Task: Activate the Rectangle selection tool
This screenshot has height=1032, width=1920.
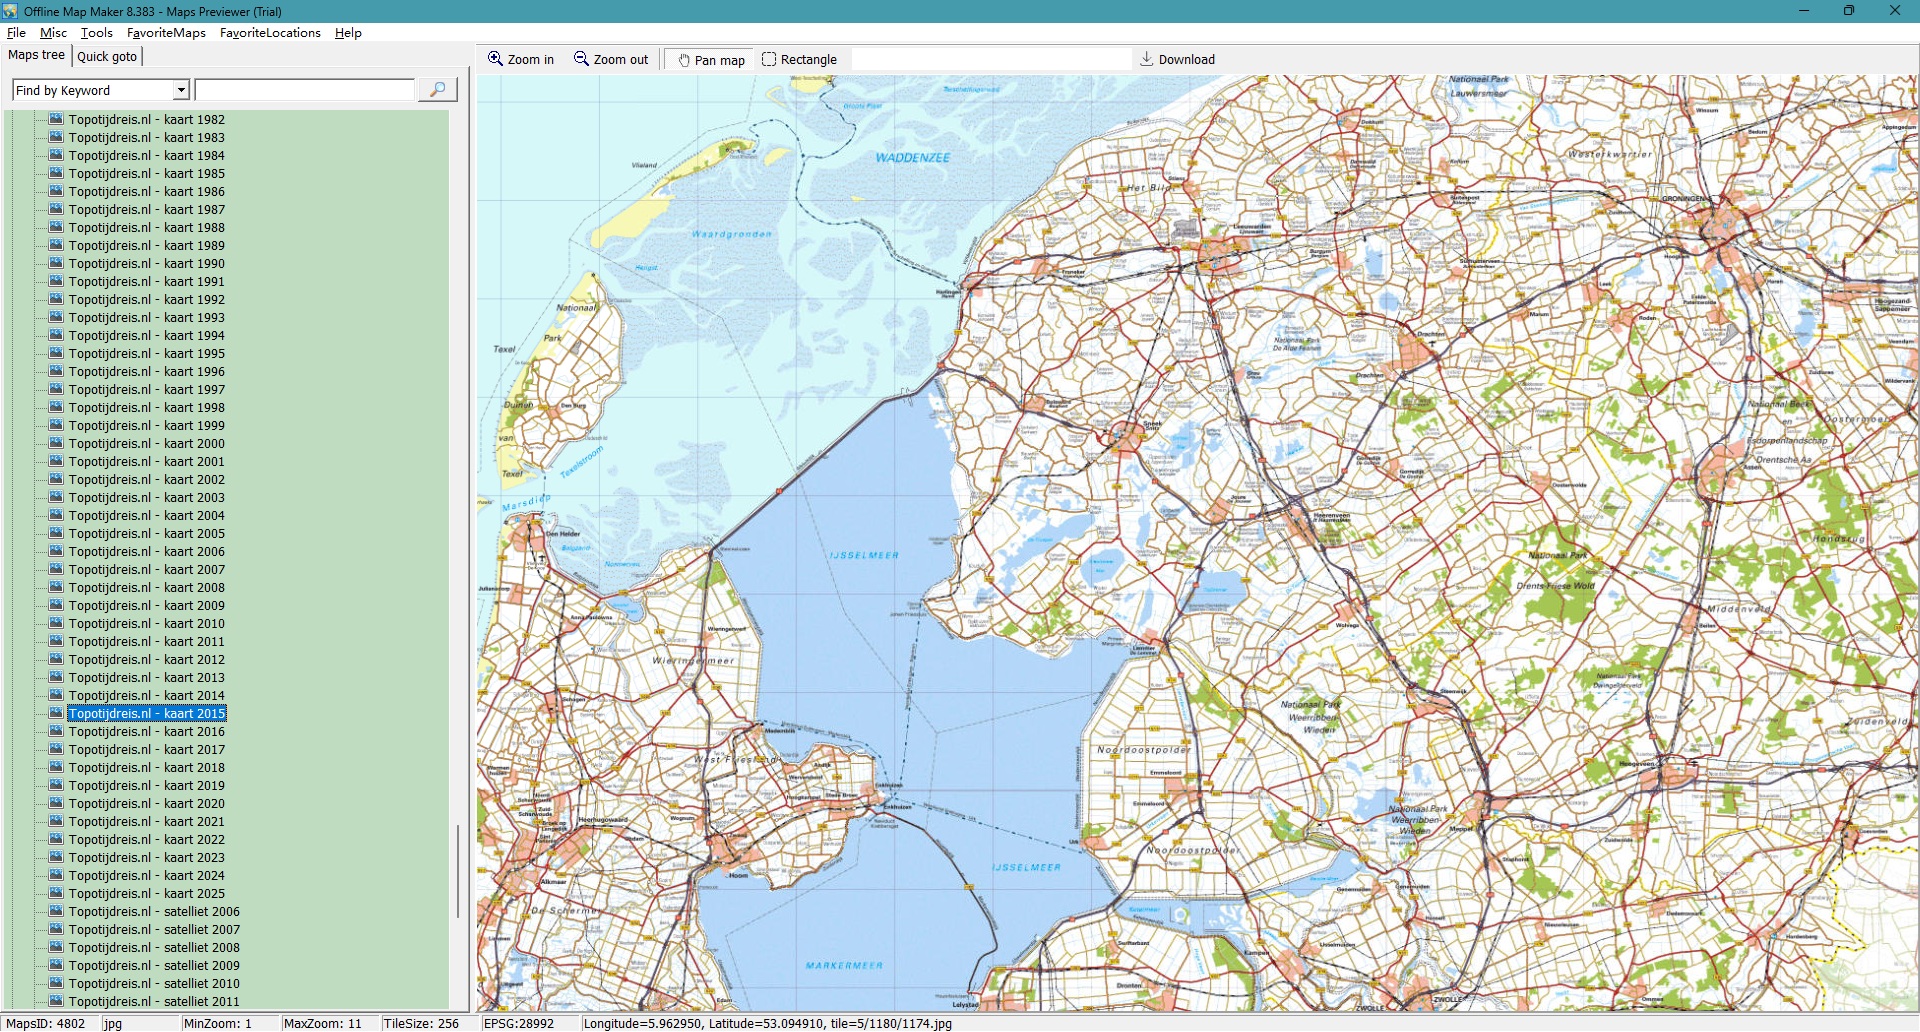Action: (769, 59)
